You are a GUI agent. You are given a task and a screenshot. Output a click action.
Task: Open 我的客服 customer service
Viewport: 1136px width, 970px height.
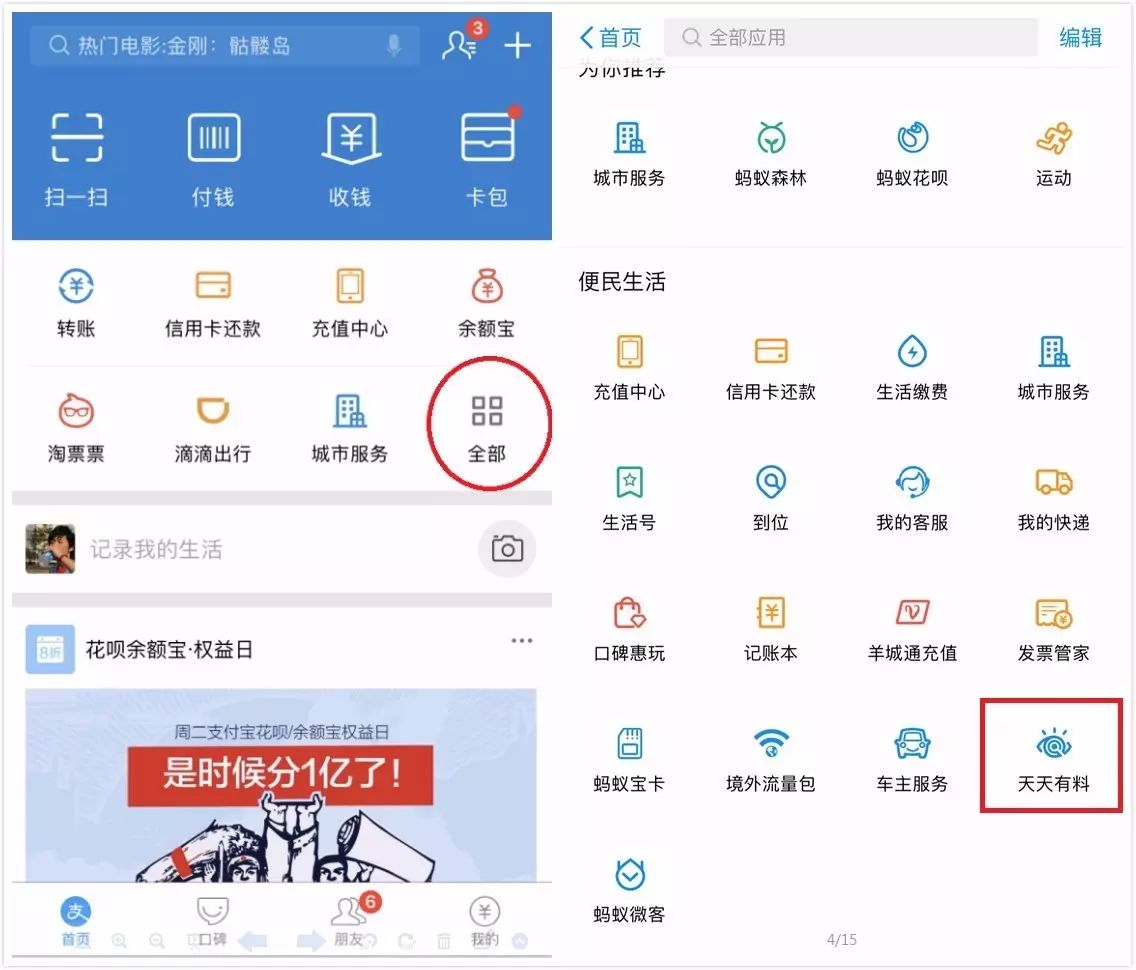(912, 499)
